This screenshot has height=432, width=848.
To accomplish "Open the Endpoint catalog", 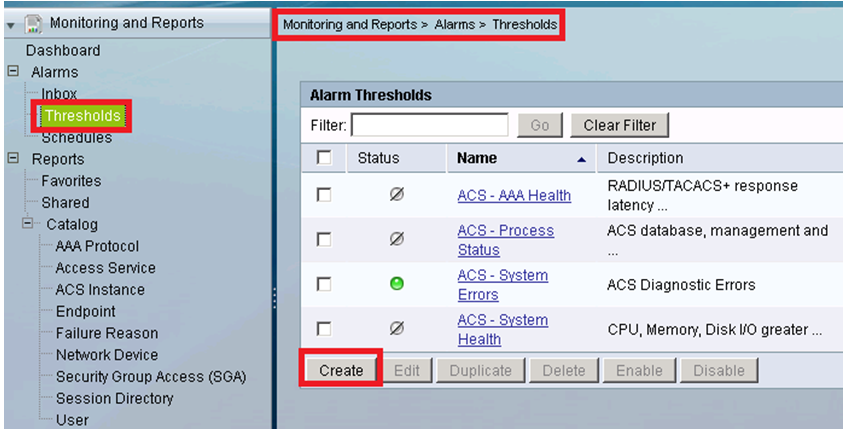I will tap(85, 312).
